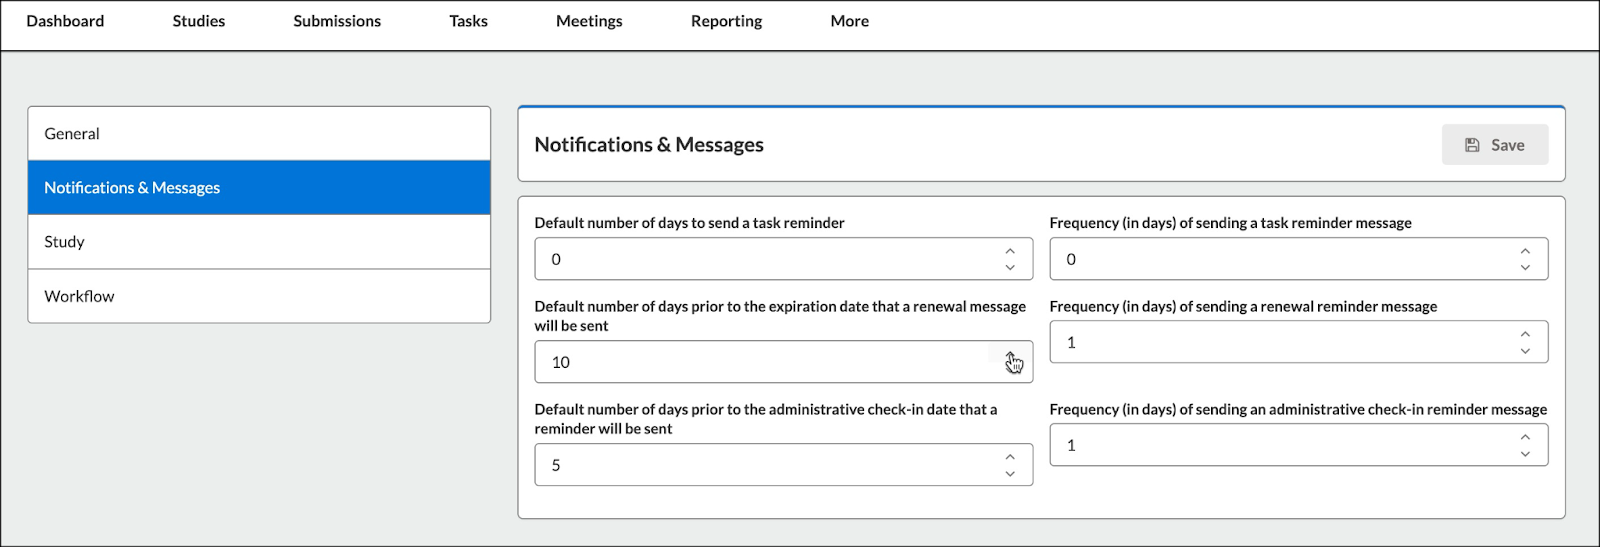The height and width of the screenshot is (547, 1600).
Task: Click the 'Default number of days to send a task reminder' label
Action: 690,223
